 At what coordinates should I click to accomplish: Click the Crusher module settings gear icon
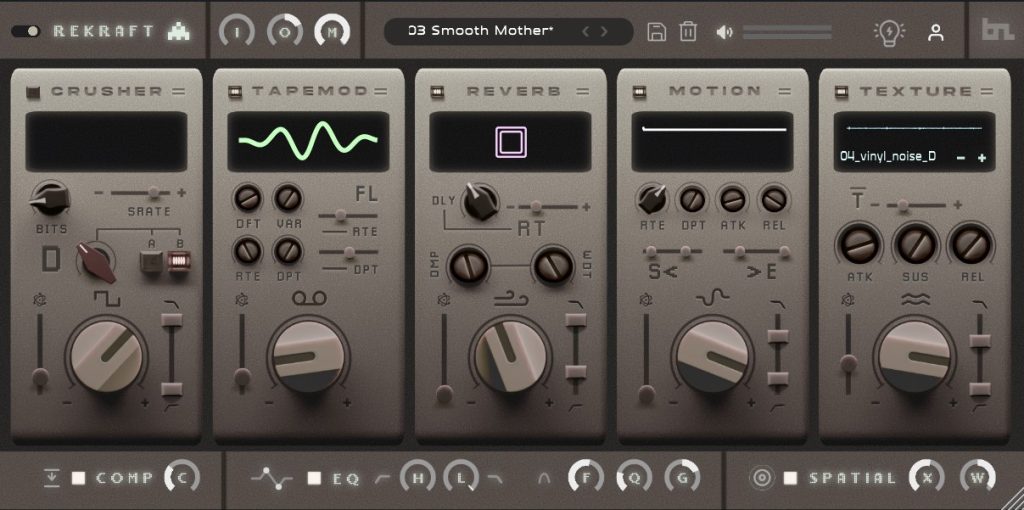(38, 299)
